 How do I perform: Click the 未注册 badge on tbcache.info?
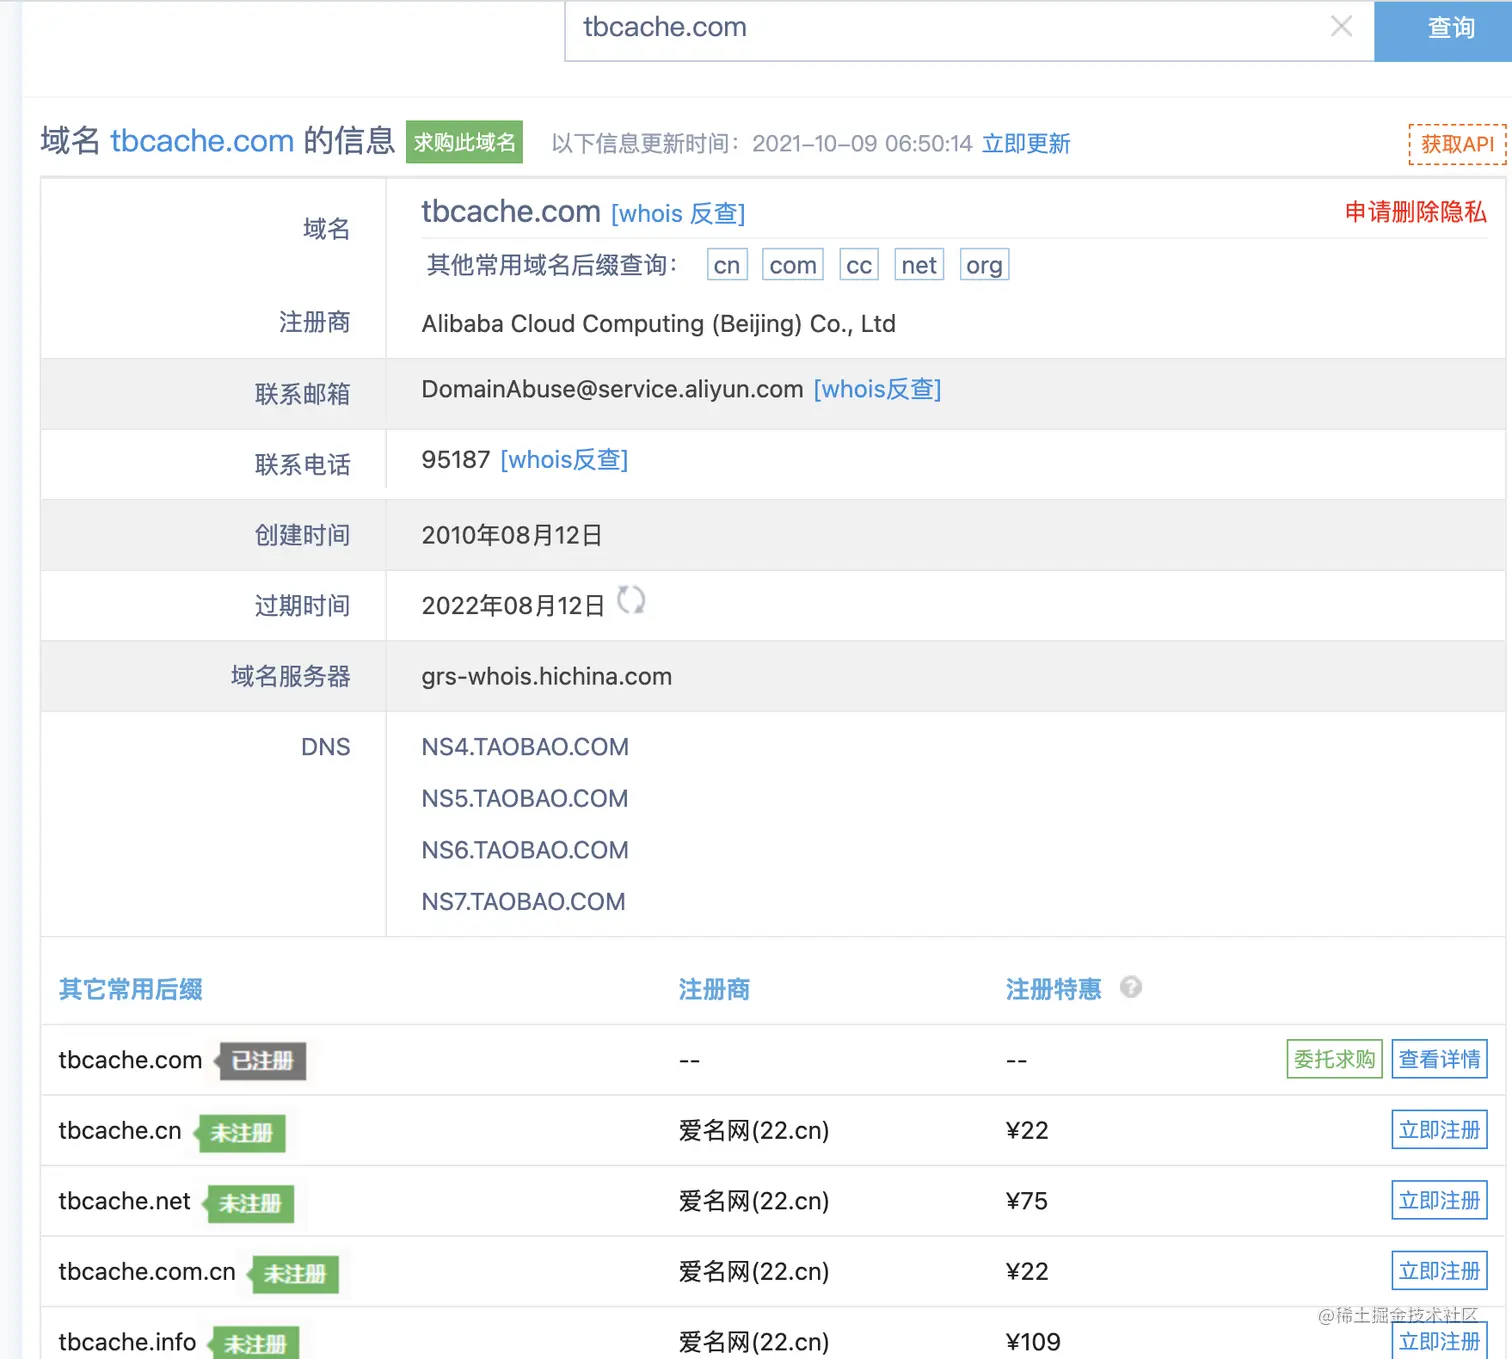pos(254,1344)
